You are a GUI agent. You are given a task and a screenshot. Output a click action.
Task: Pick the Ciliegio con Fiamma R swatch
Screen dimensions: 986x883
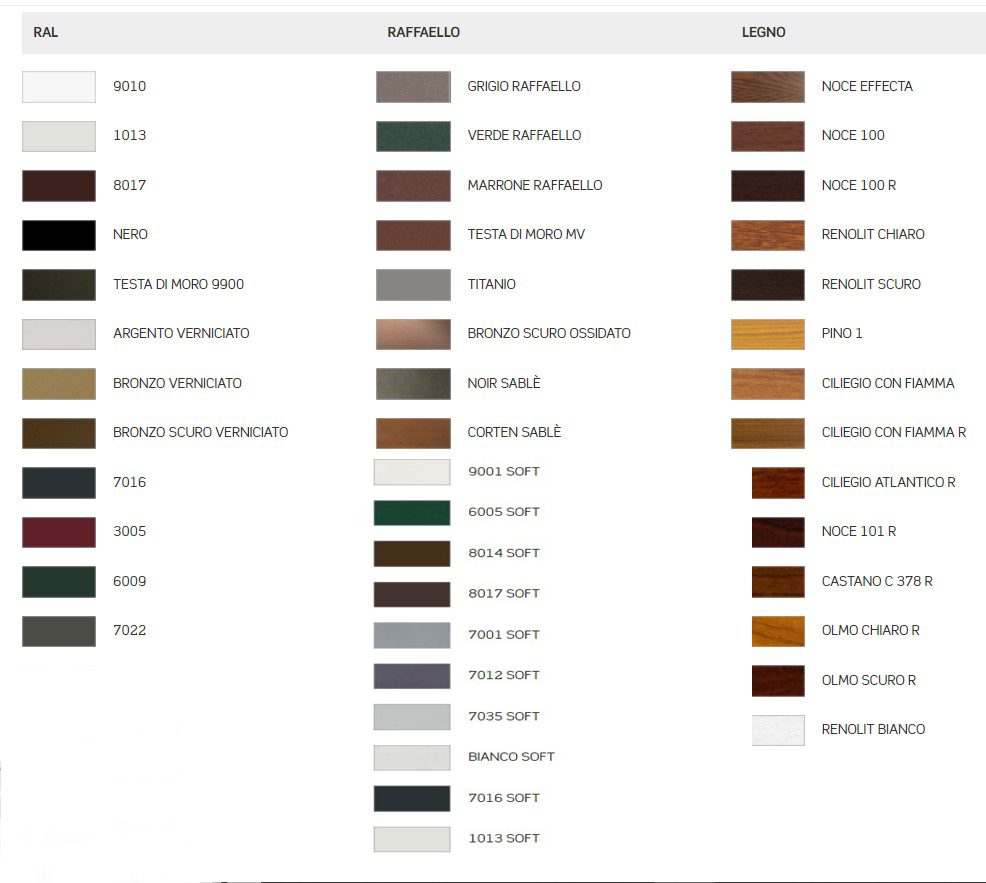tap(768, 433)
